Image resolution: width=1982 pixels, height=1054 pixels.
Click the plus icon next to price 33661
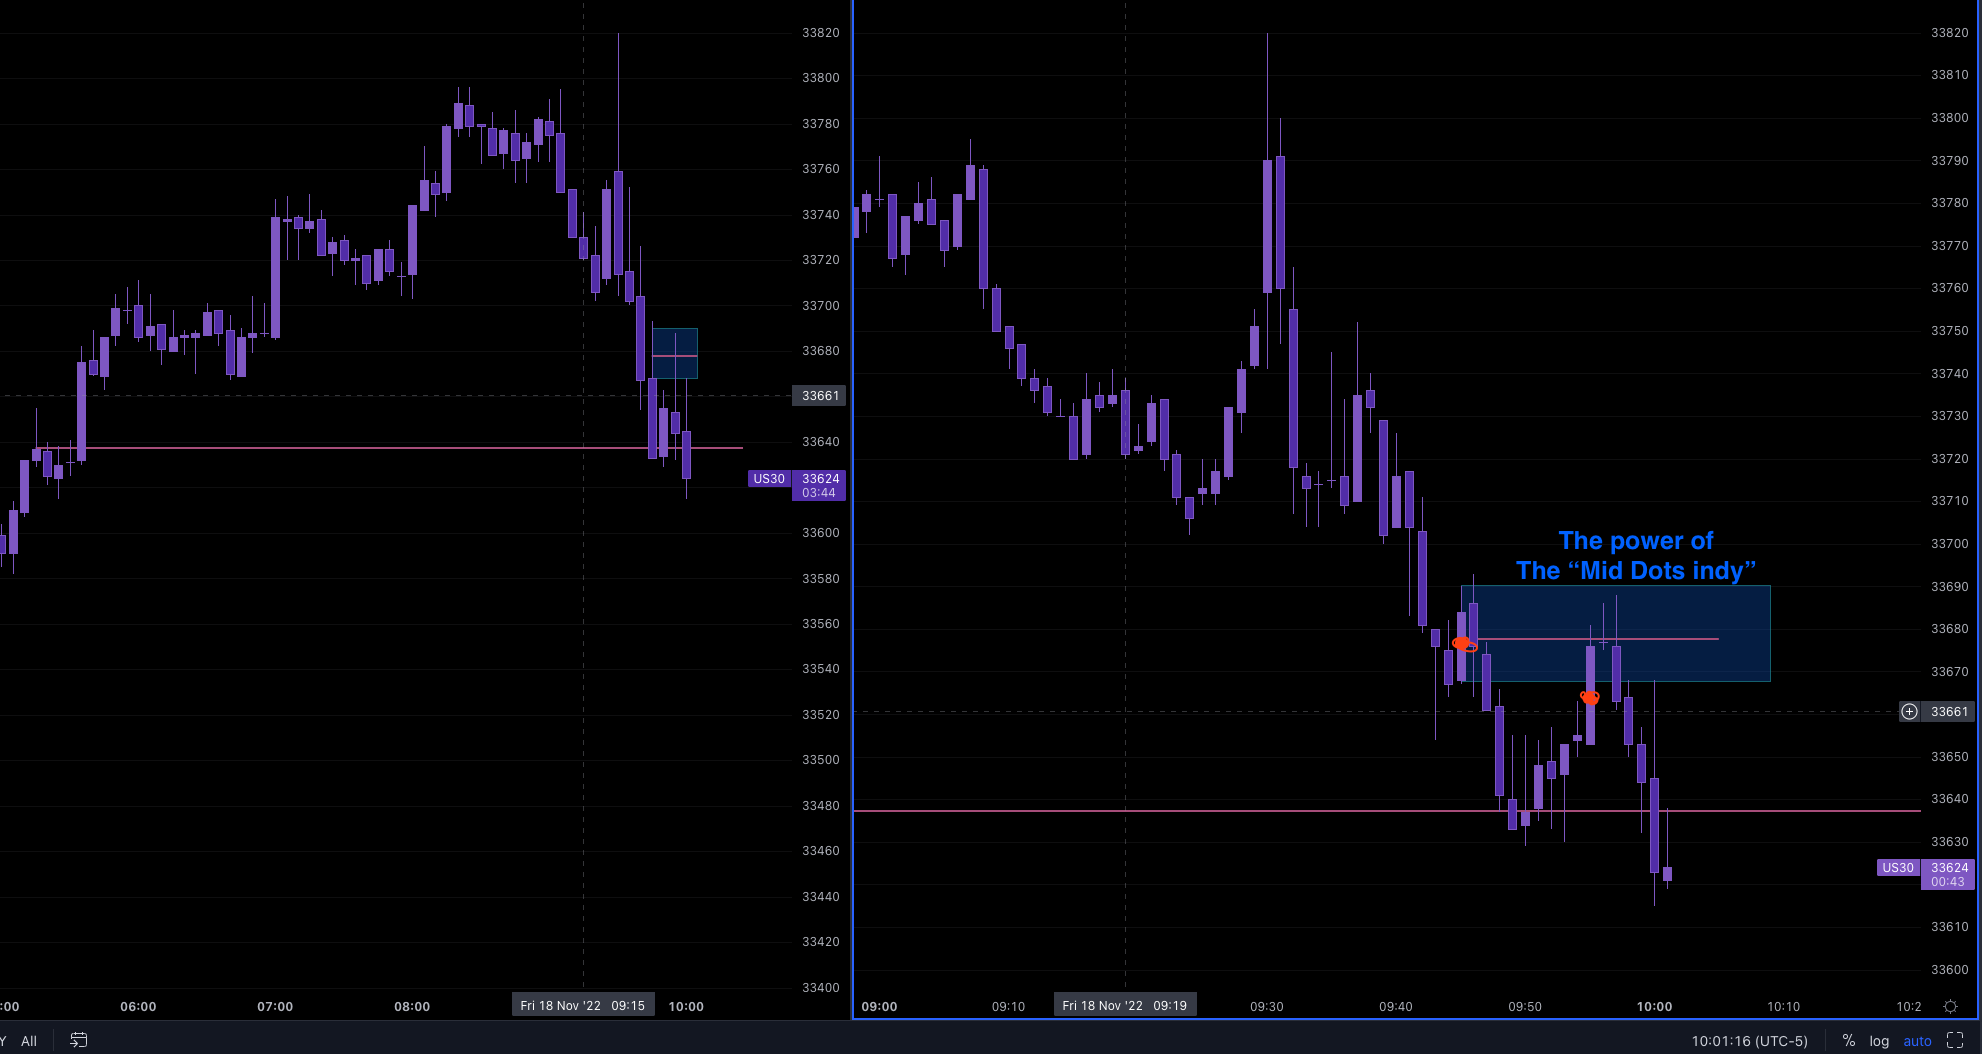[x=1909, y=712]
